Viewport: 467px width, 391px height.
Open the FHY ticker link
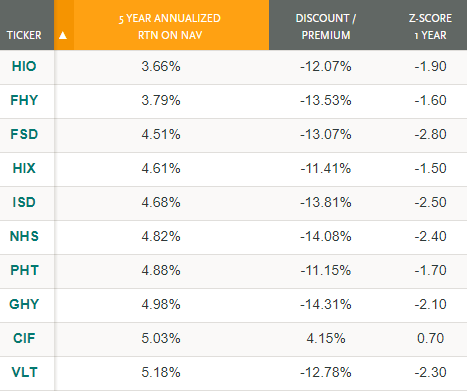pyautogui.click(x=24, y=100)
